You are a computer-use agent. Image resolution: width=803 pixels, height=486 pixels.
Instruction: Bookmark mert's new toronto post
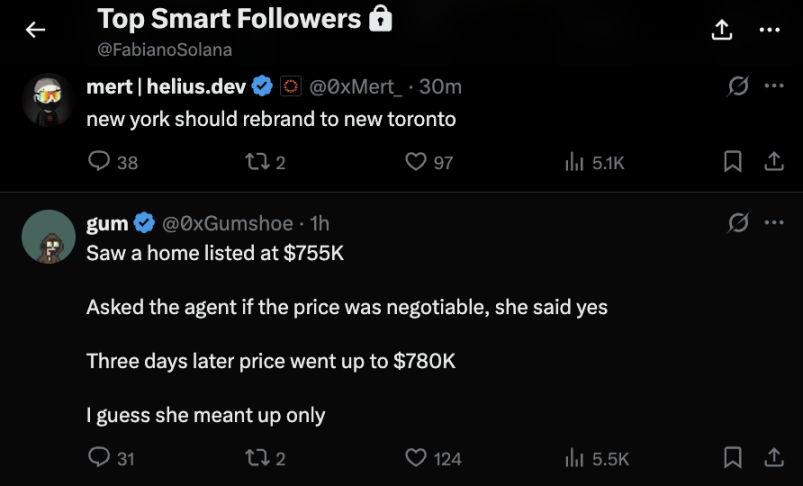(733, 162)
